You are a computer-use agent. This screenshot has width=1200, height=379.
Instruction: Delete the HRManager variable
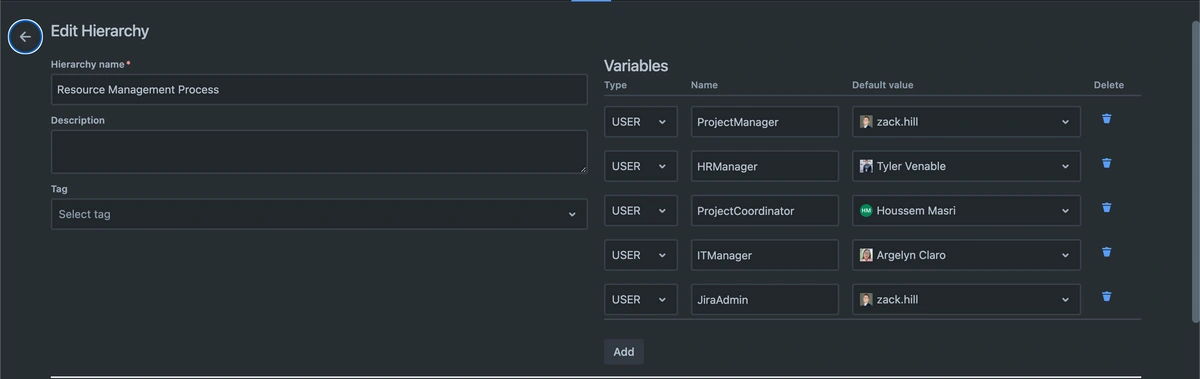pyautogui.click(x=1106, y=163)
